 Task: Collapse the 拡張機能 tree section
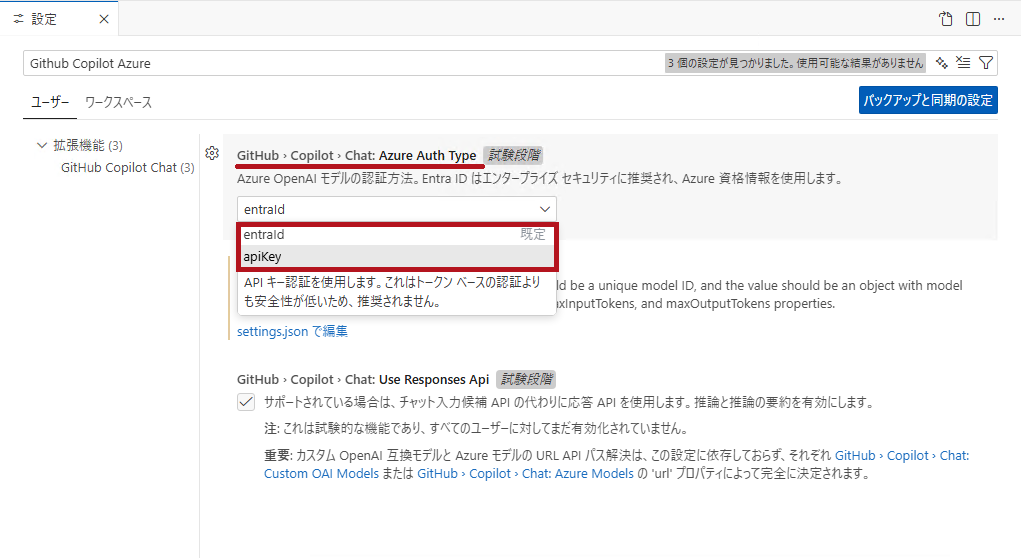pos(42,145)
